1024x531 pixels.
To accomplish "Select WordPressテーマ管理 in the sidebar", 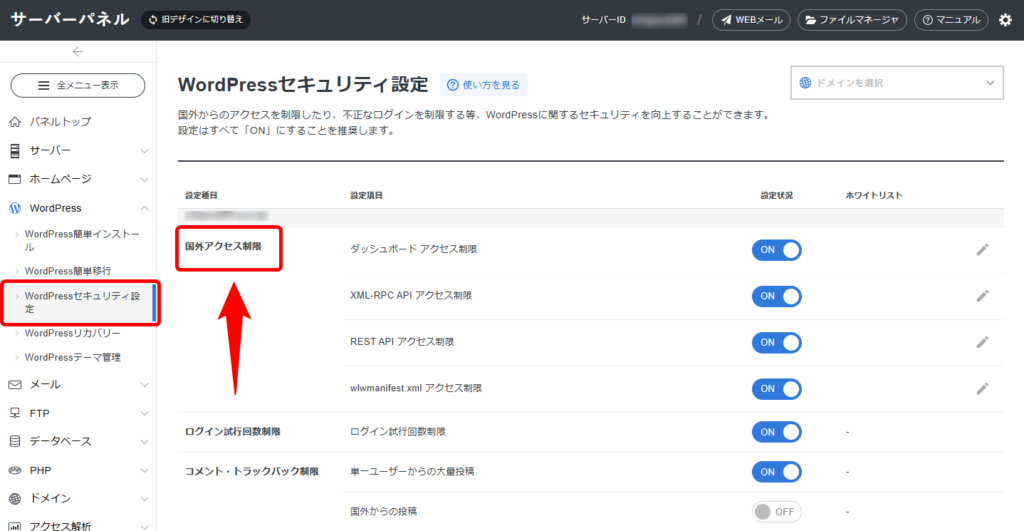I will (78, 357).
